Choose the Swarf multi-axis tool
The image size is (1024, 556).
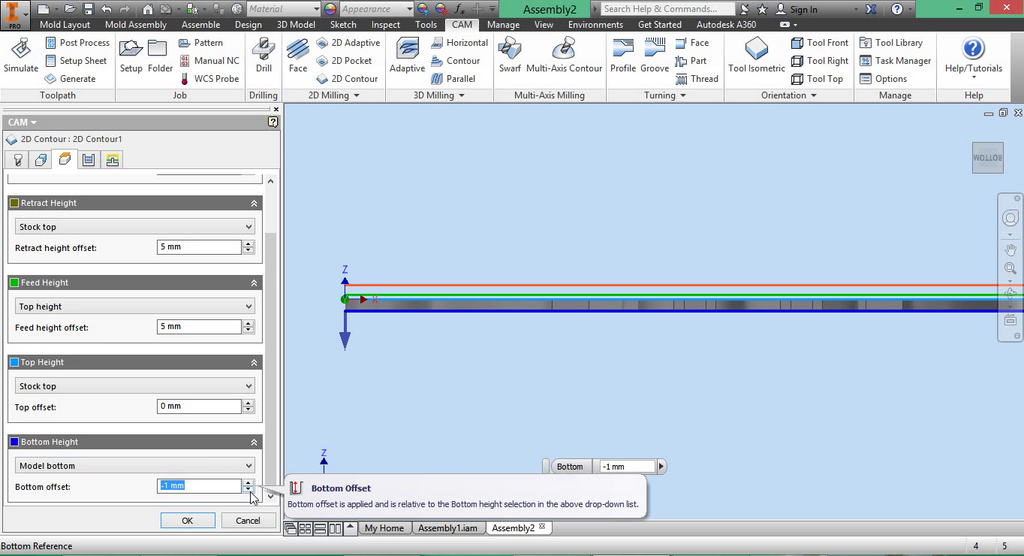coord(509,55)
